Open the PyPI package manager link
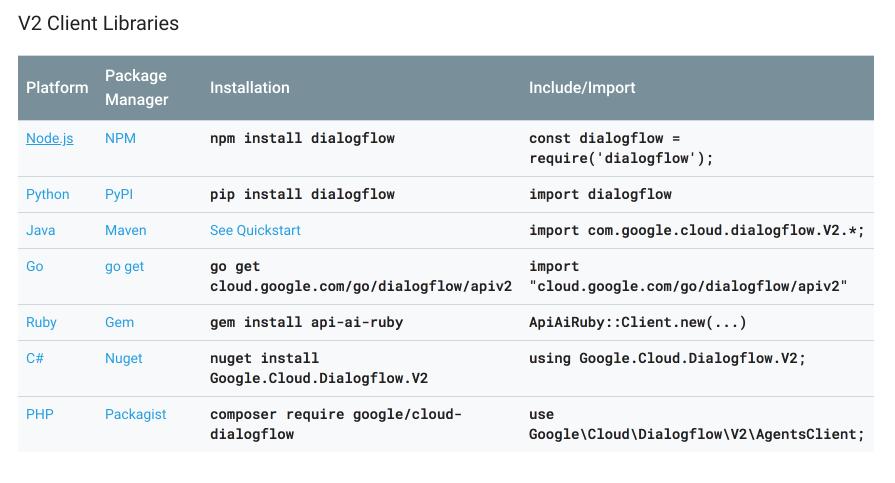 click(x=119, y=194)
